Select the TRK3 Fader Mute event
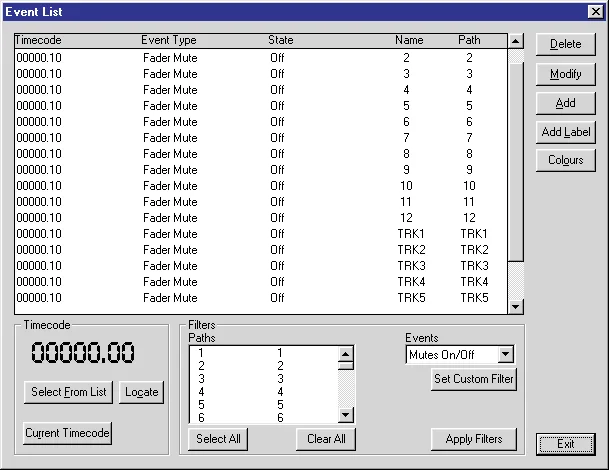609x470 pixels. click(261, 266)
